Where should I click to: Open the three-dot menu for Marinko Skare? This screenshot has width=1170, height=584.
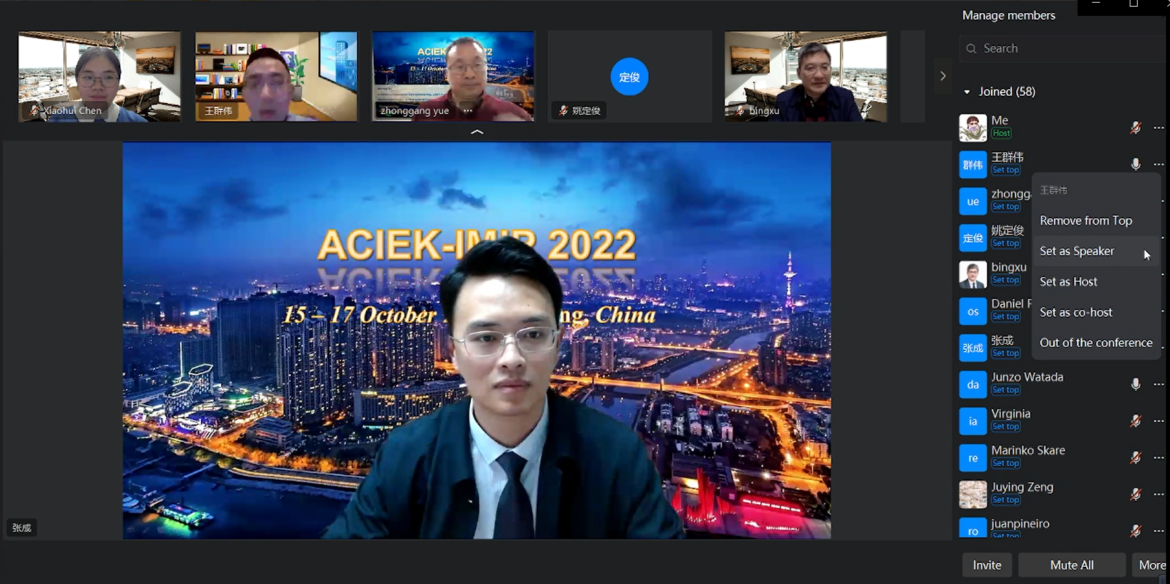1158,457
